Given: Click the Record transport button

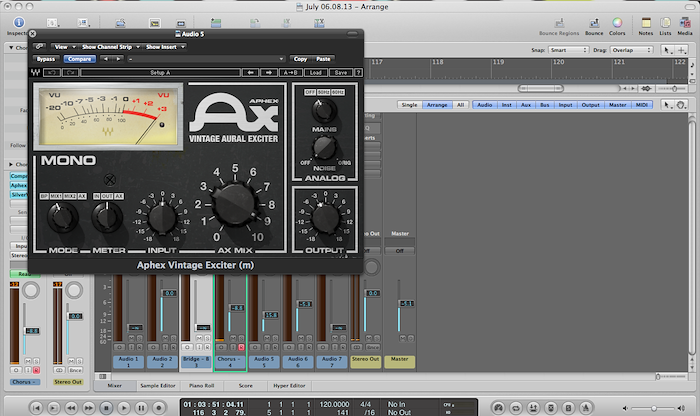Looking at the screenshot, I should coord(158,408).
